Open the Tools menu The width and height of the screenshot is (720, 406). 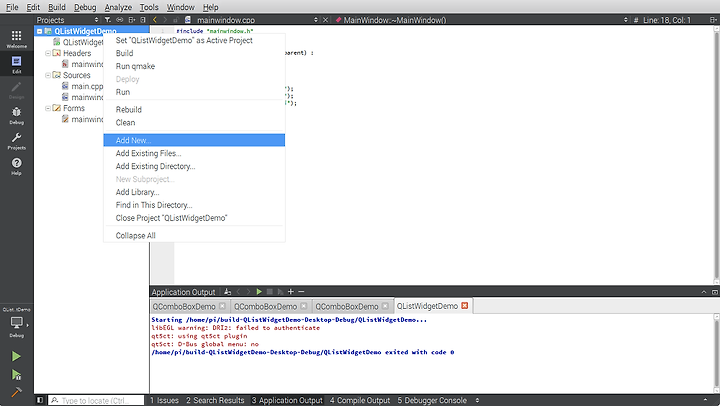tap(149, 7)
